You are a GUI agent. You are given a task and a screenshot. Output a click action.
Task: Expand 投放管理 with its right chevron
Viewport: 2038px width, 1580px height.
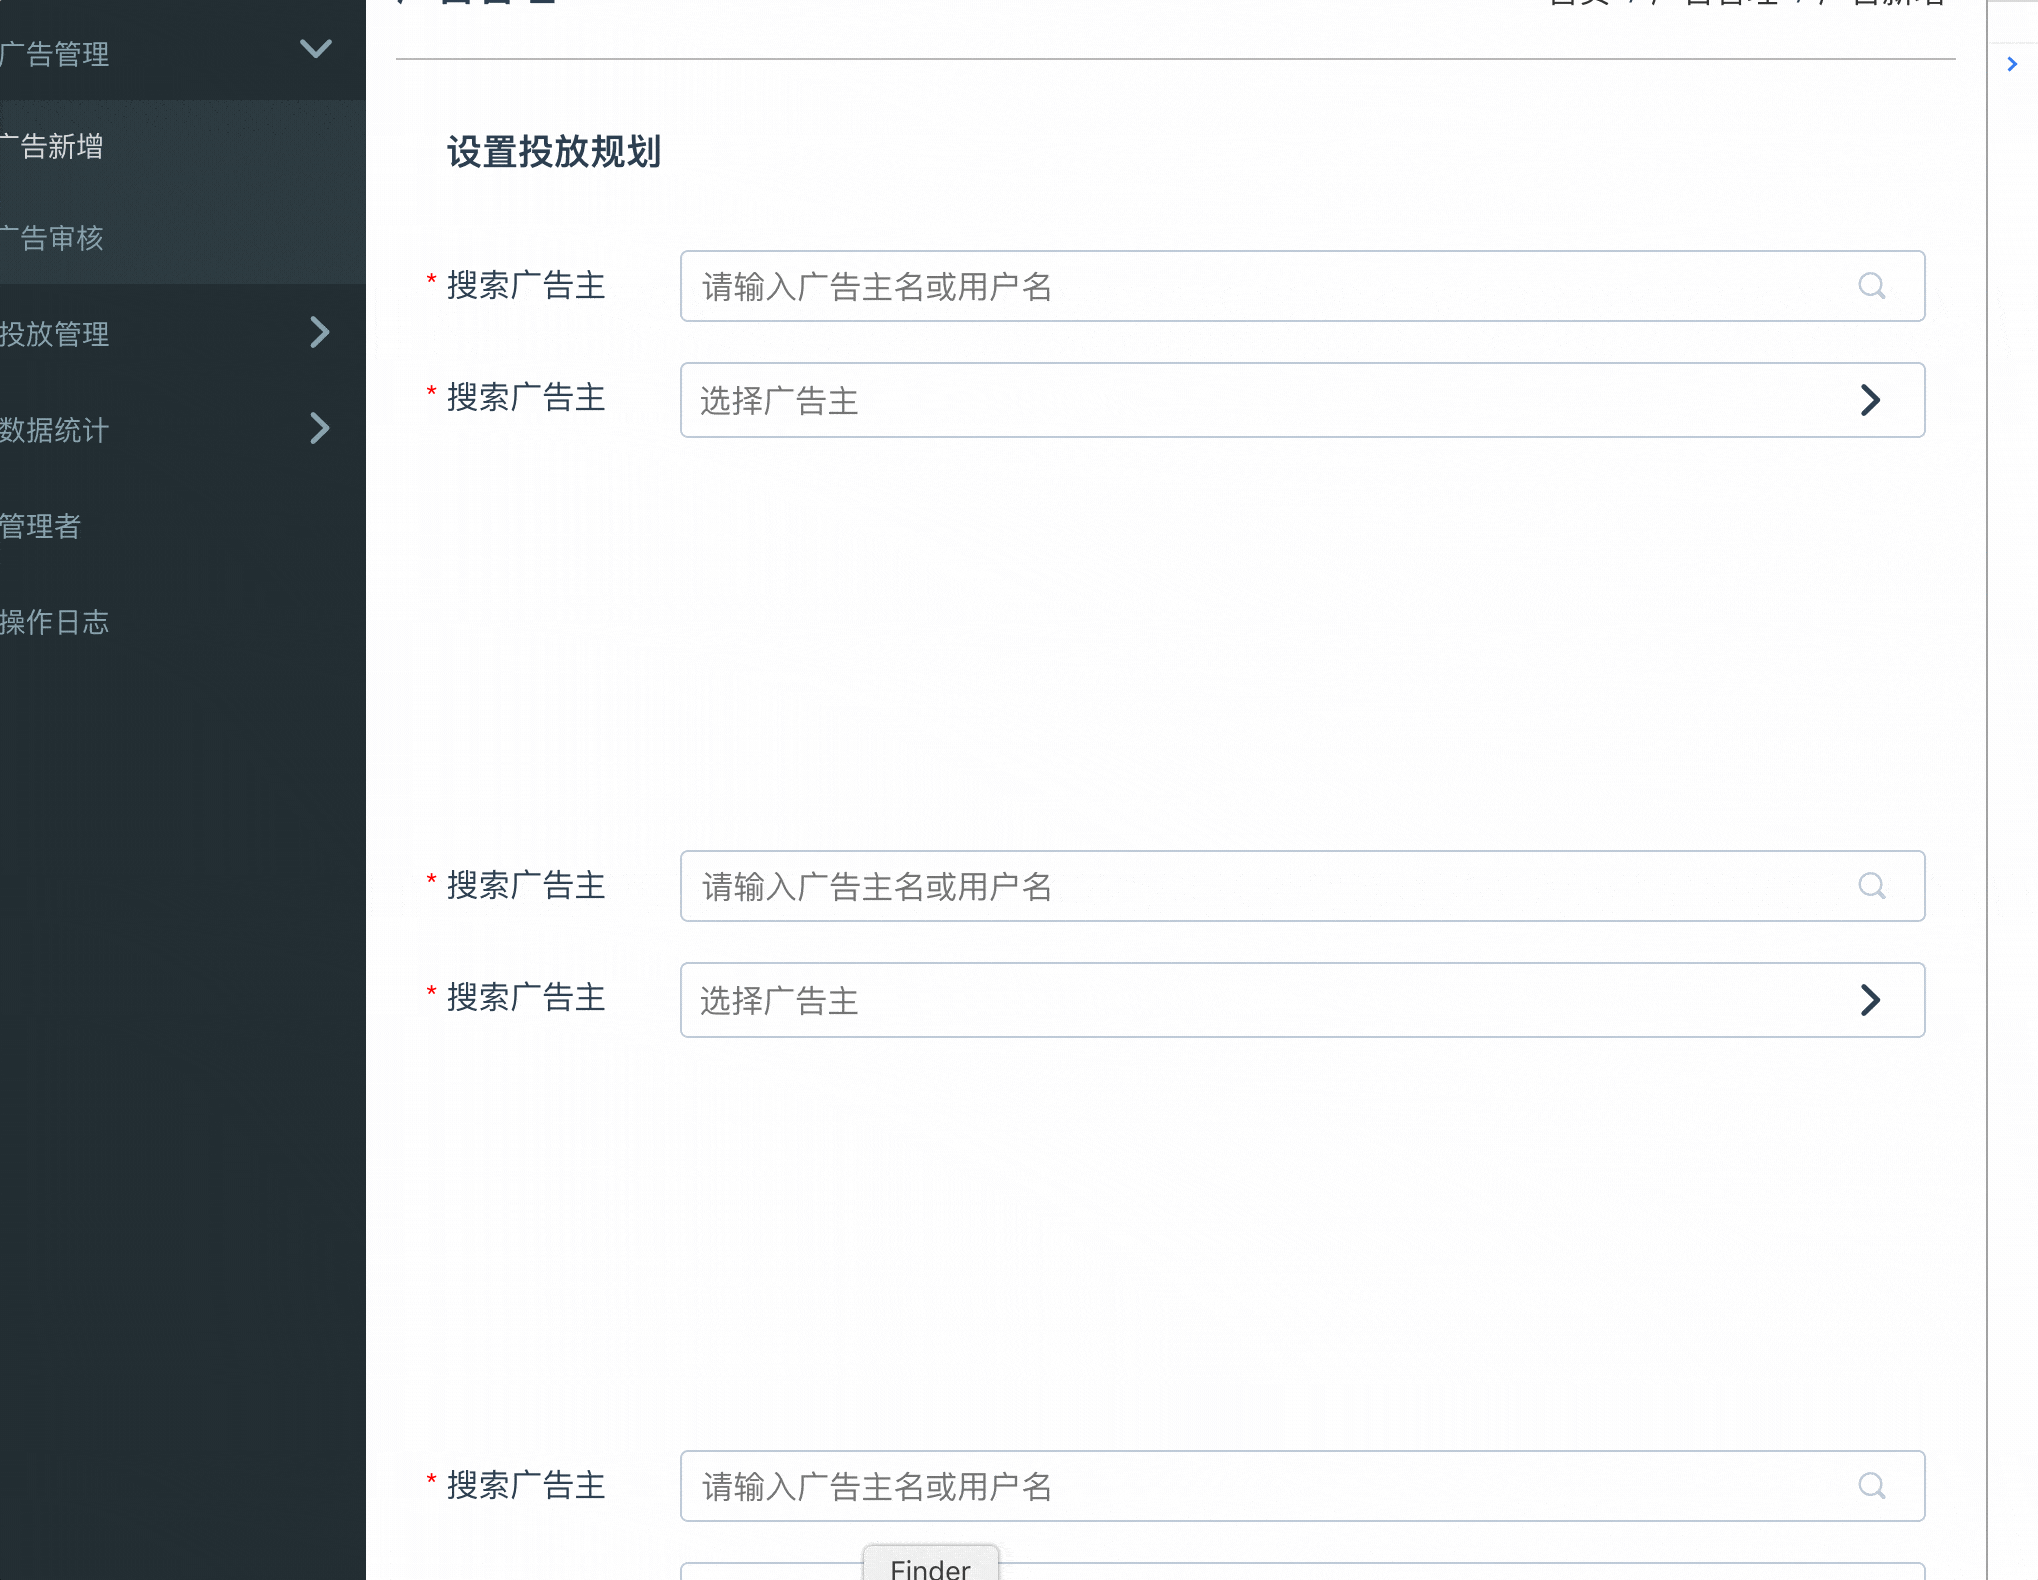(x=319, y=332)
